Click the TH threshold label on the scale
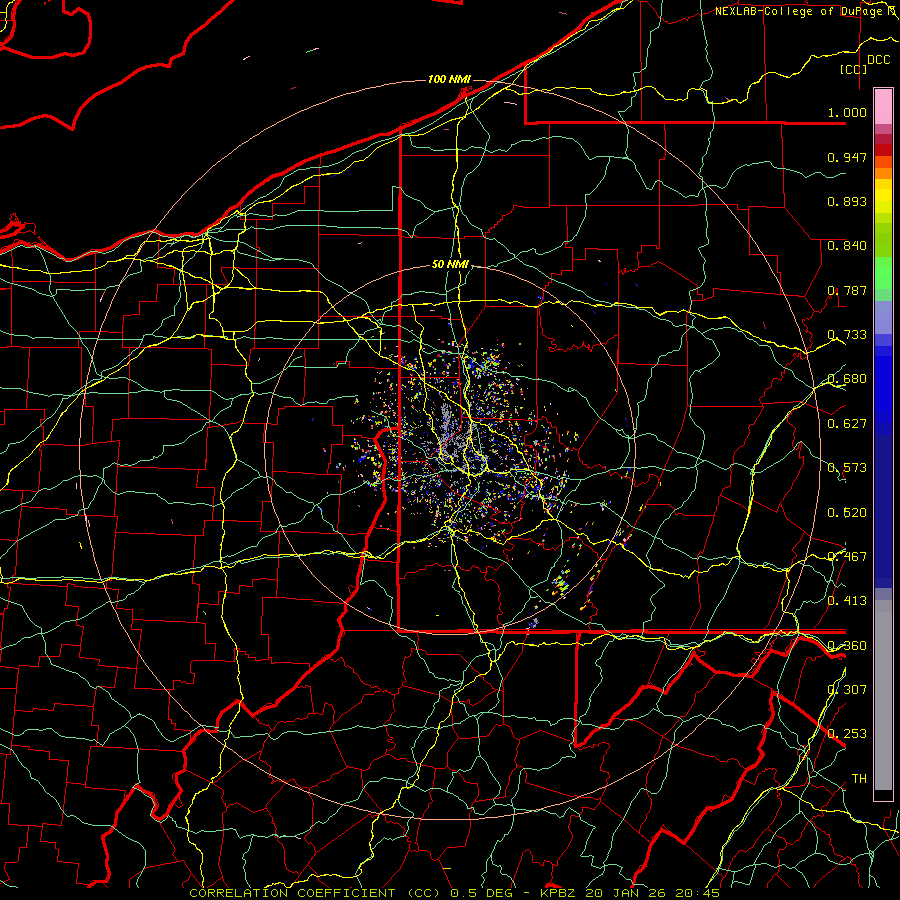The image size is (900, 900). (859, 779)
